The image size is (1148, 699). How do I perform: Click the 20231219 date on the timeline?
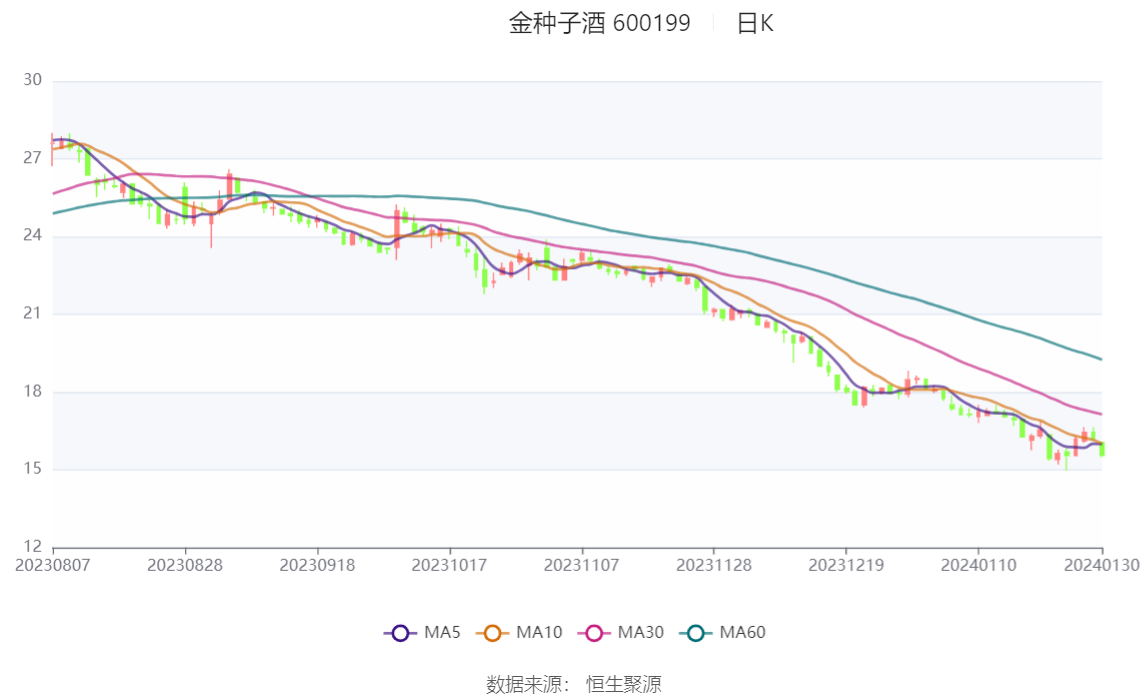[845, 565]
